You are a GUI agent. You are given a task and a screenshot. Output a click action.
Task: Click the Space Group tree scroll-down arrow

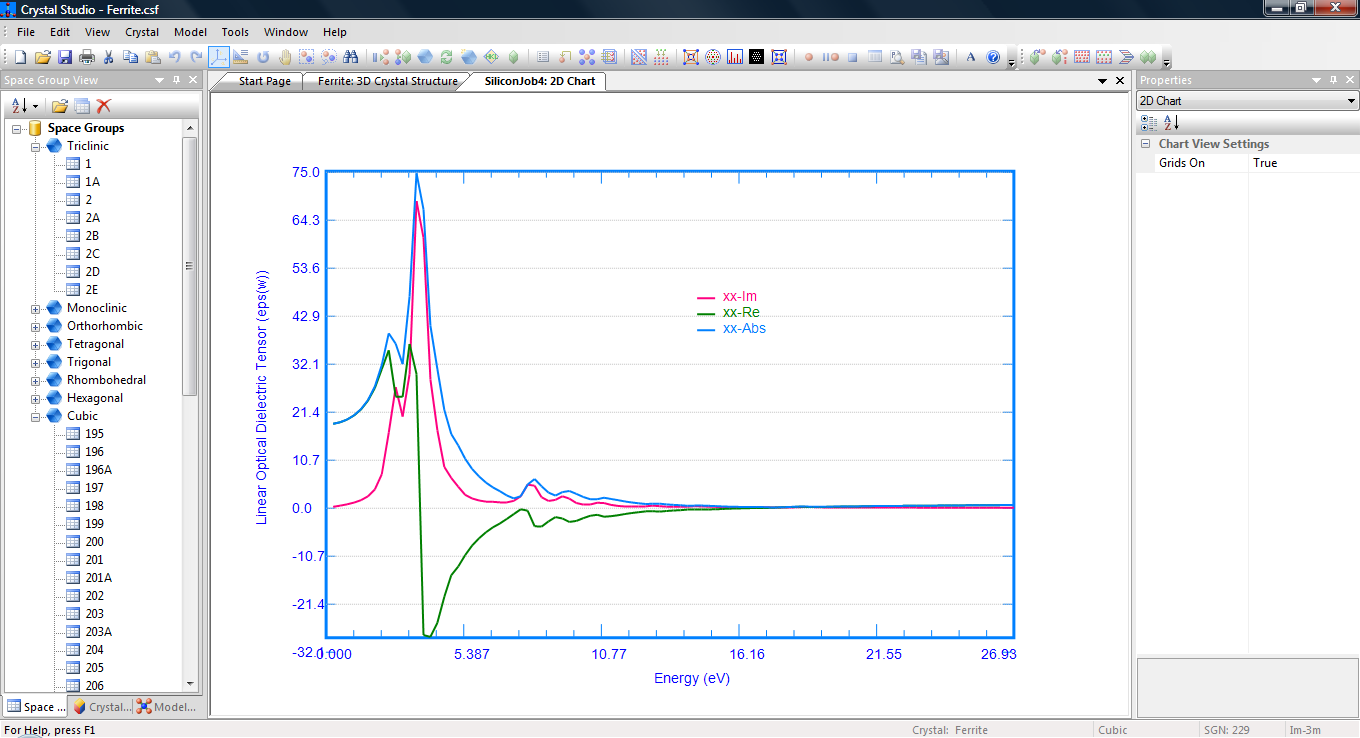click(190, 684)
